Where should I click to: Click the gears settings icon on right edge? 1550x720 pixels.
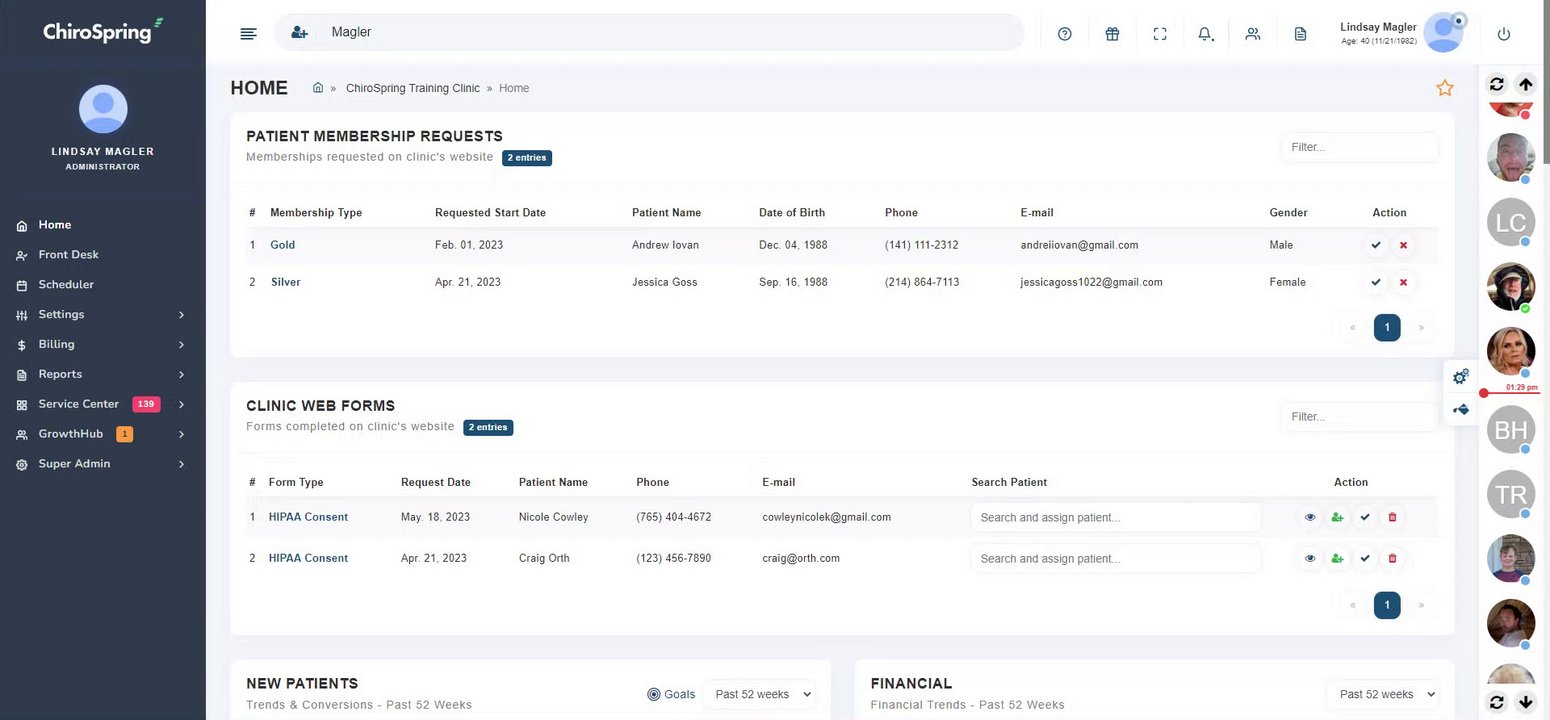coord(1461,377)
